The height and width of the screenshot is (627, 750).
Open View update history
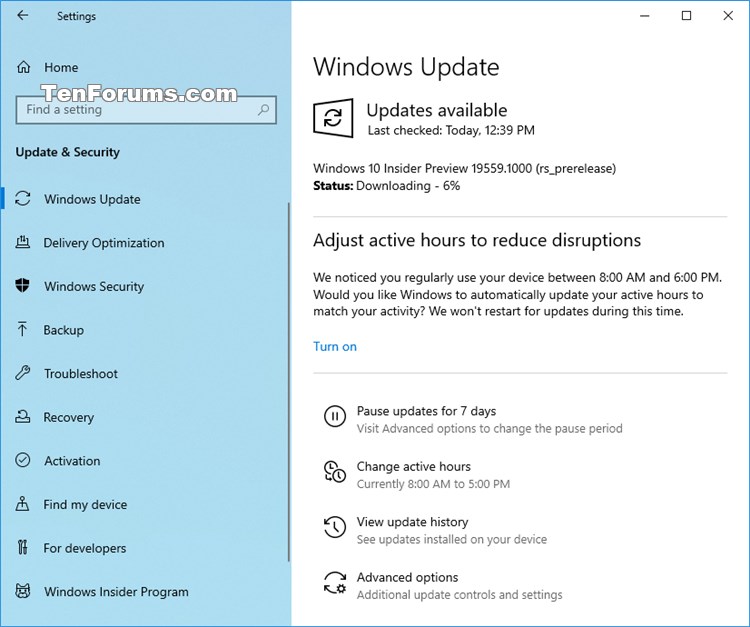point(412,522)
